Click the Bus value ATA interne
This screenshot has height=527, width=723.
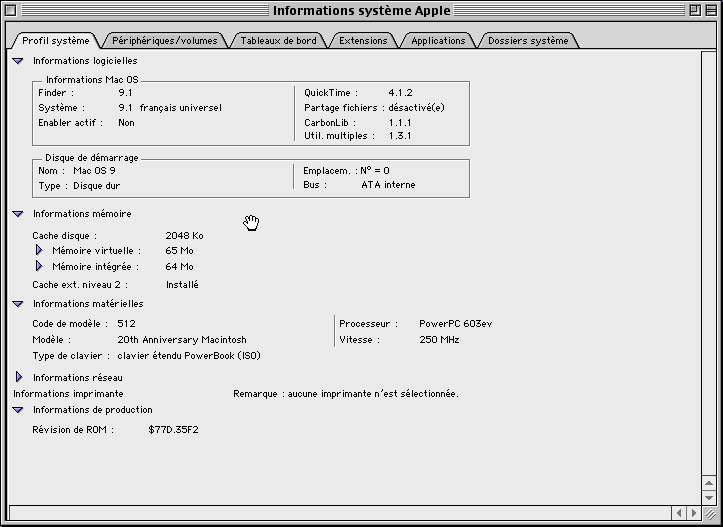tap(388, 185)
